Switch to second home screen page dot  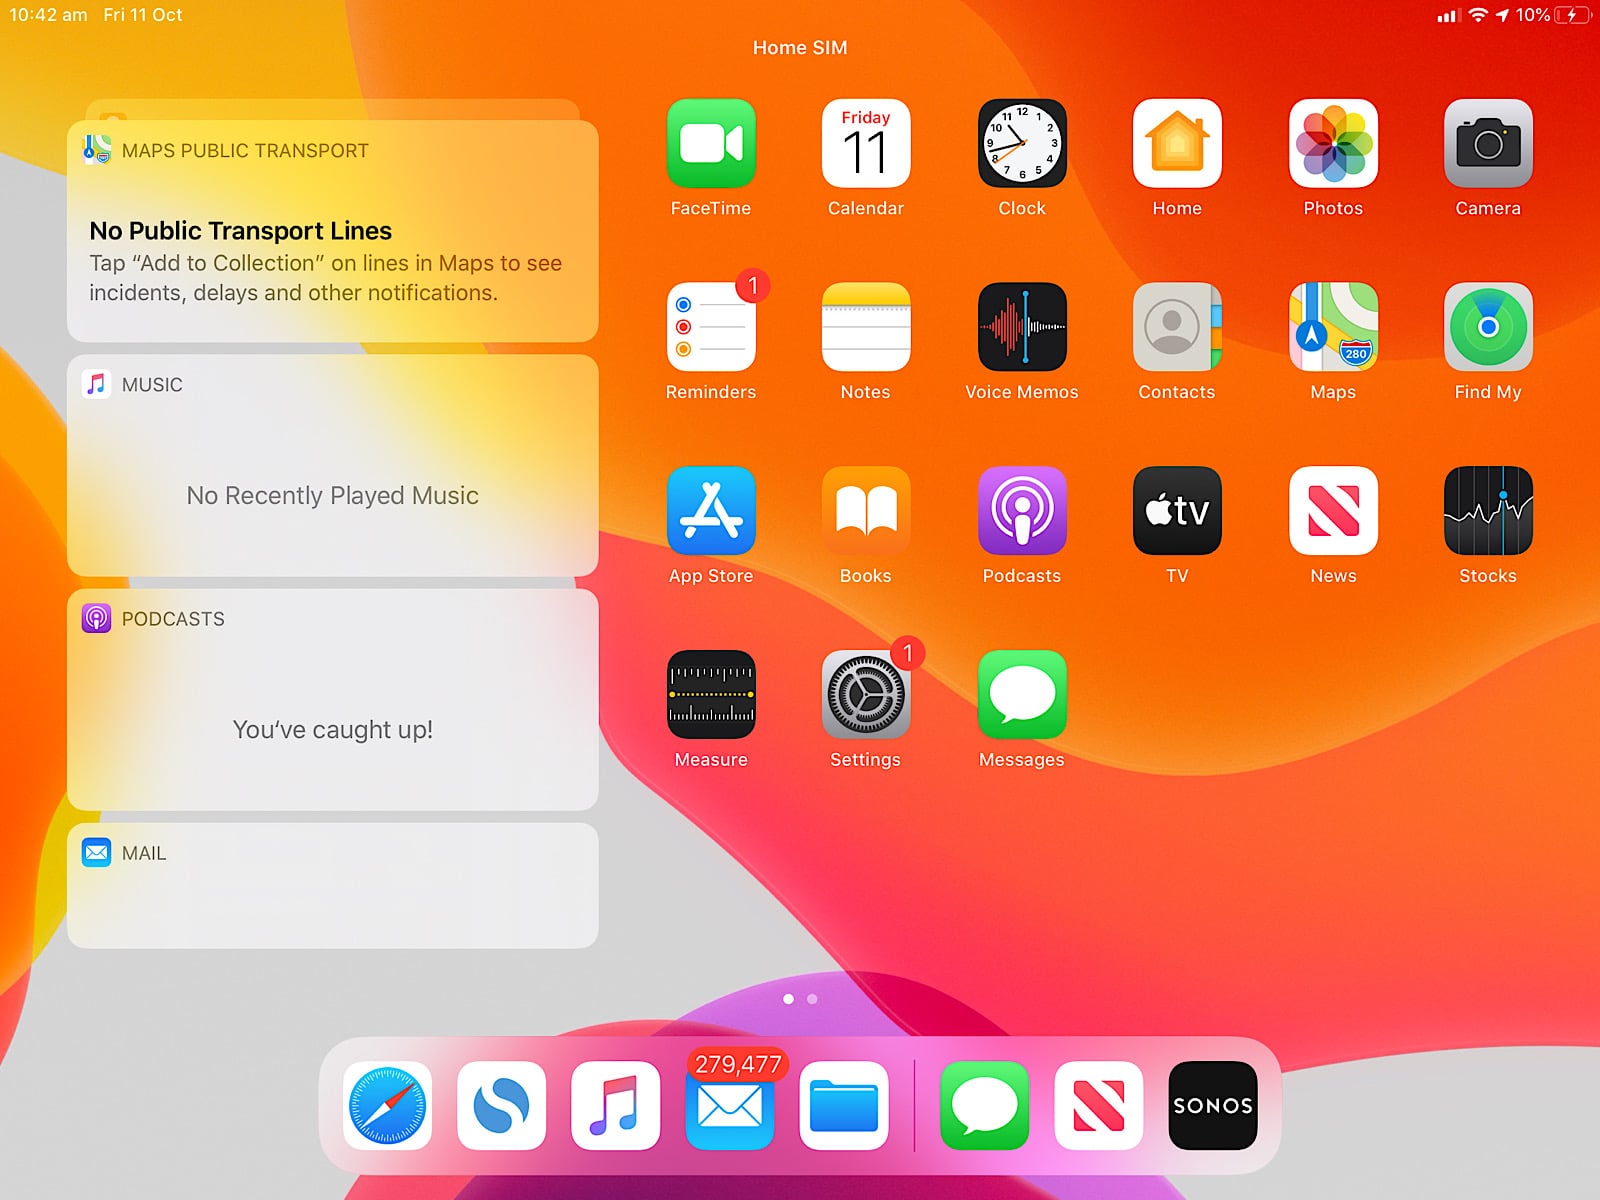[812, 999]
